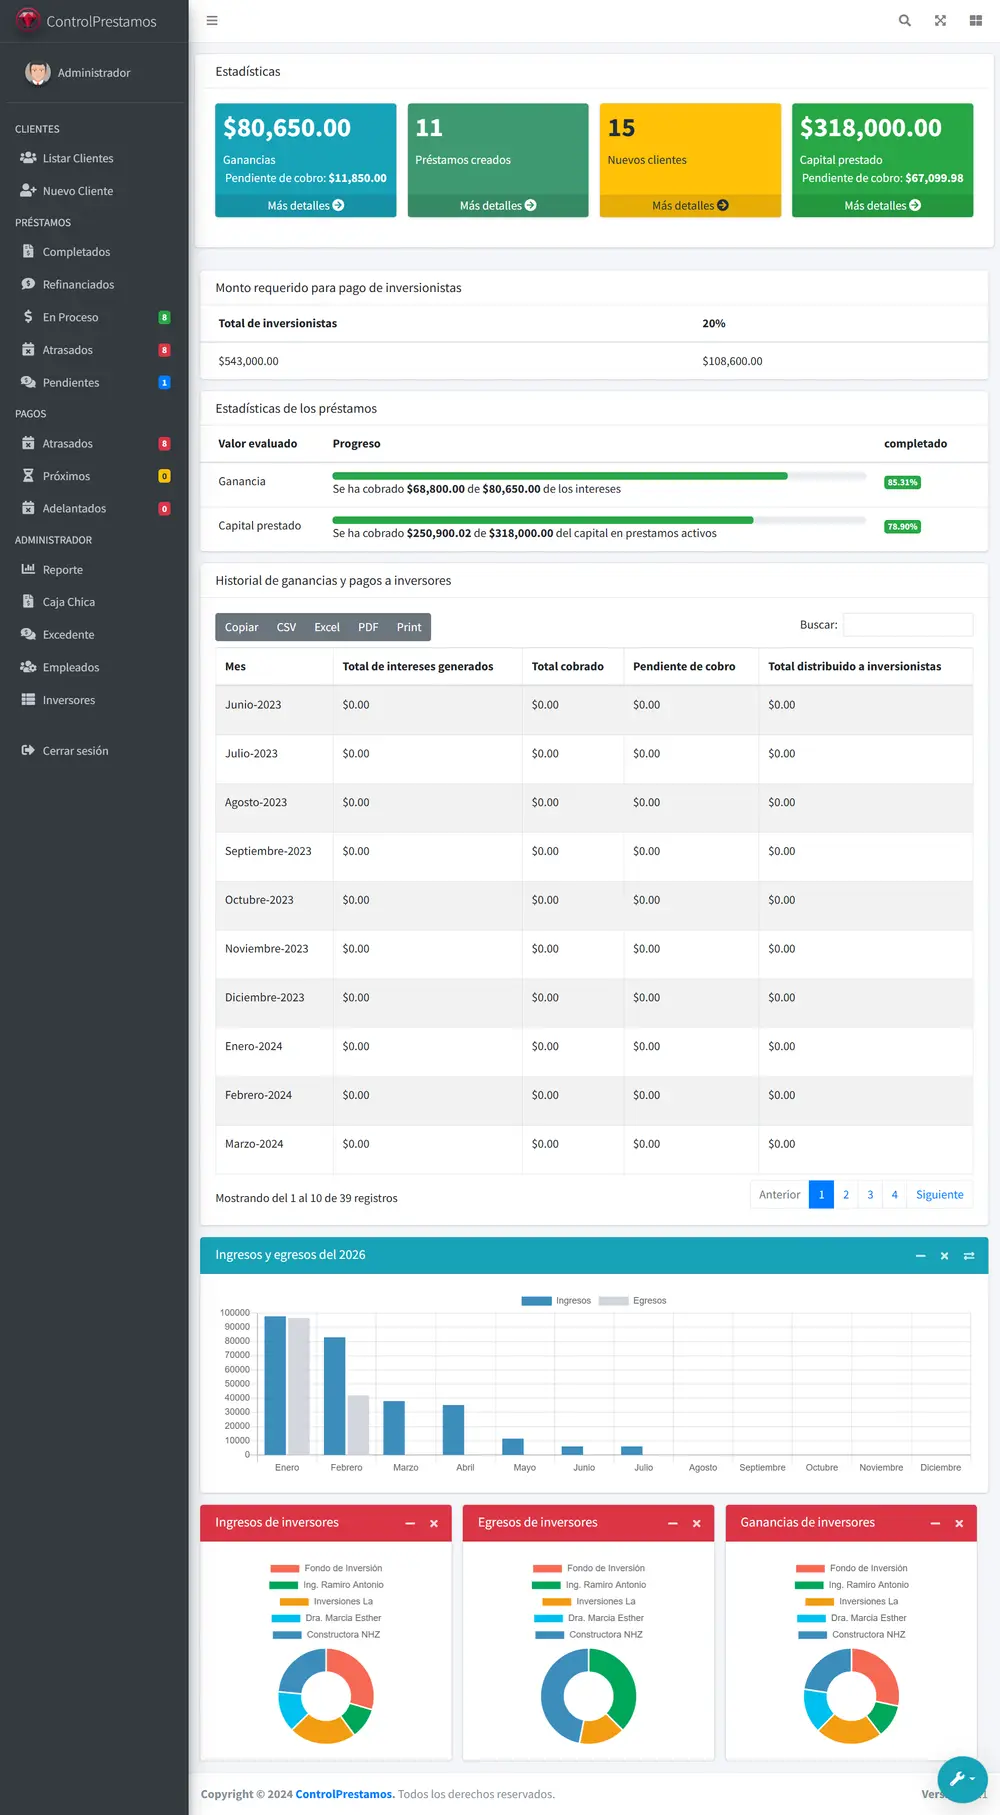This screenshot has width=1000, height=1815.
Task: Close the Ingresos de inversores card
Action: pos(434,1523)
